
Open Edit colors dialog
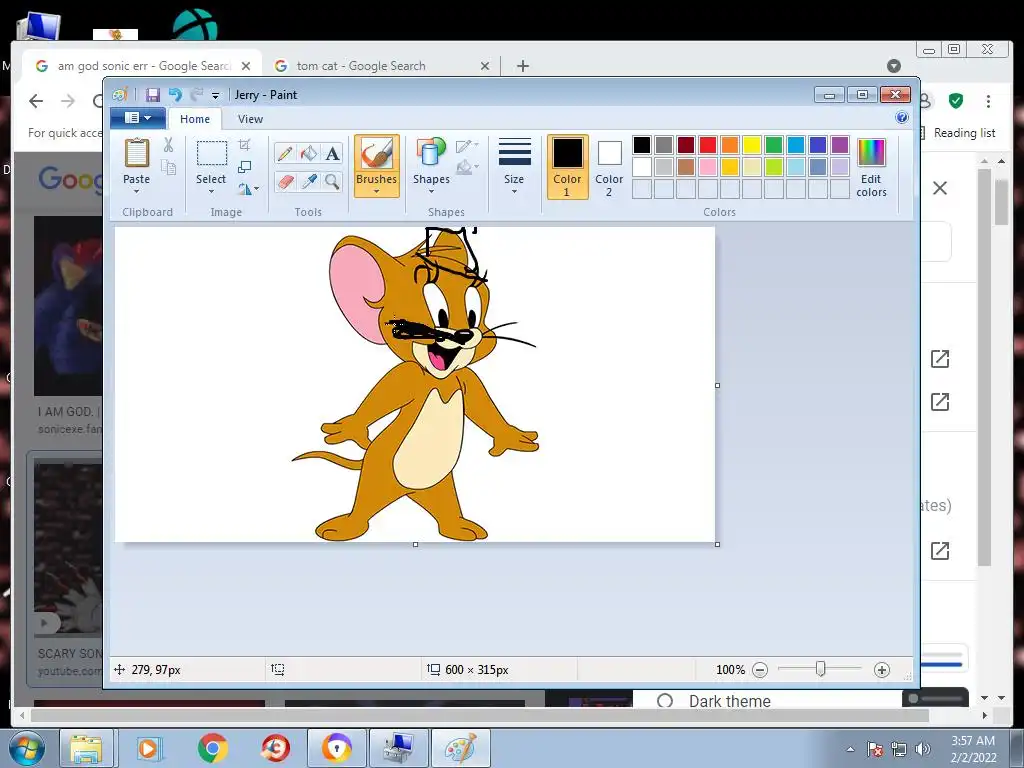point(871,166)
